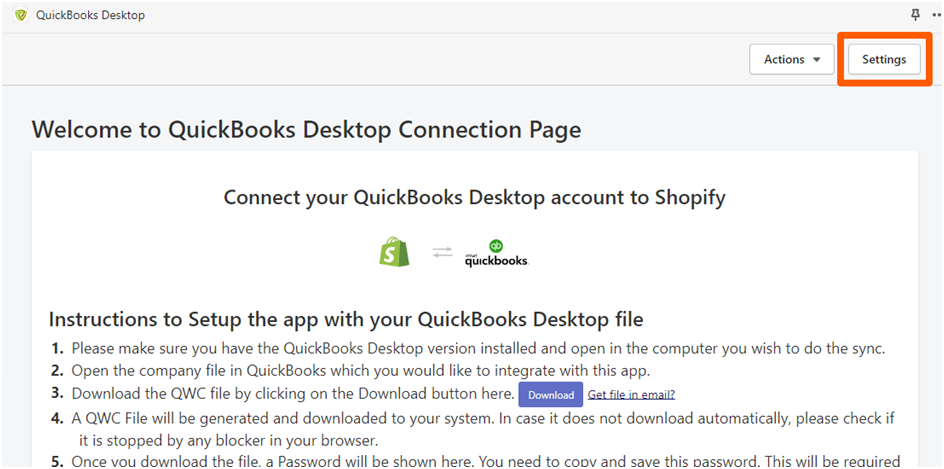Click the 'Get file in email?' link

[632, 395]
